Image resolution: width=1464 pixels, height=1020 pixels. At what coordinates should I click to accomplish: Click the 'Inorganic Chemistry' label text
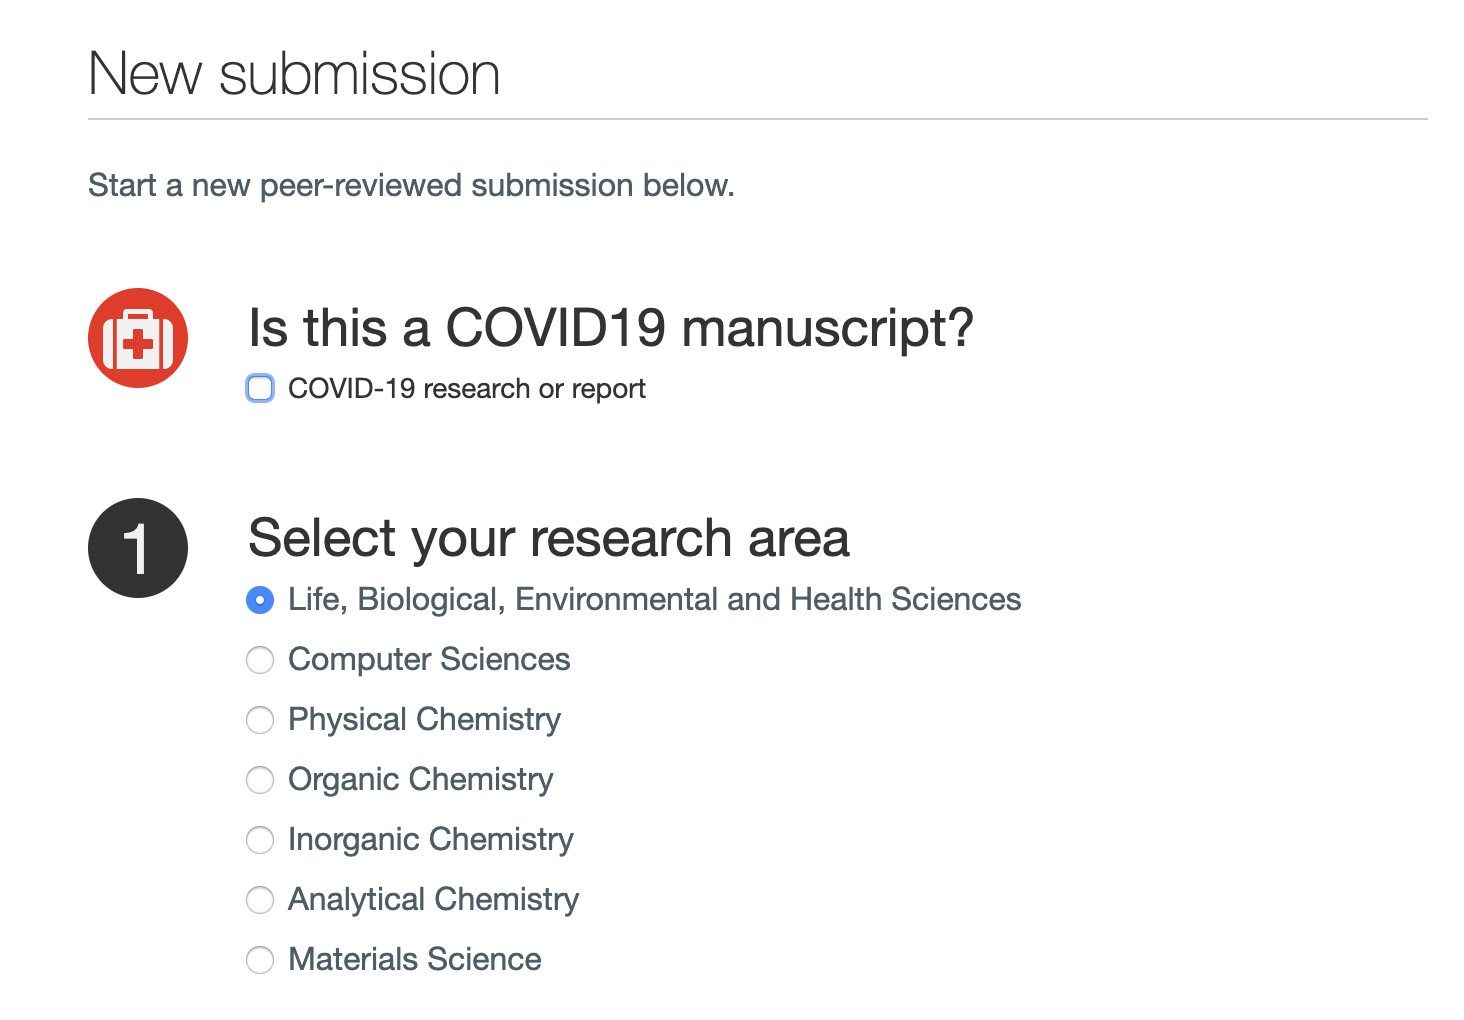[431, 840]
